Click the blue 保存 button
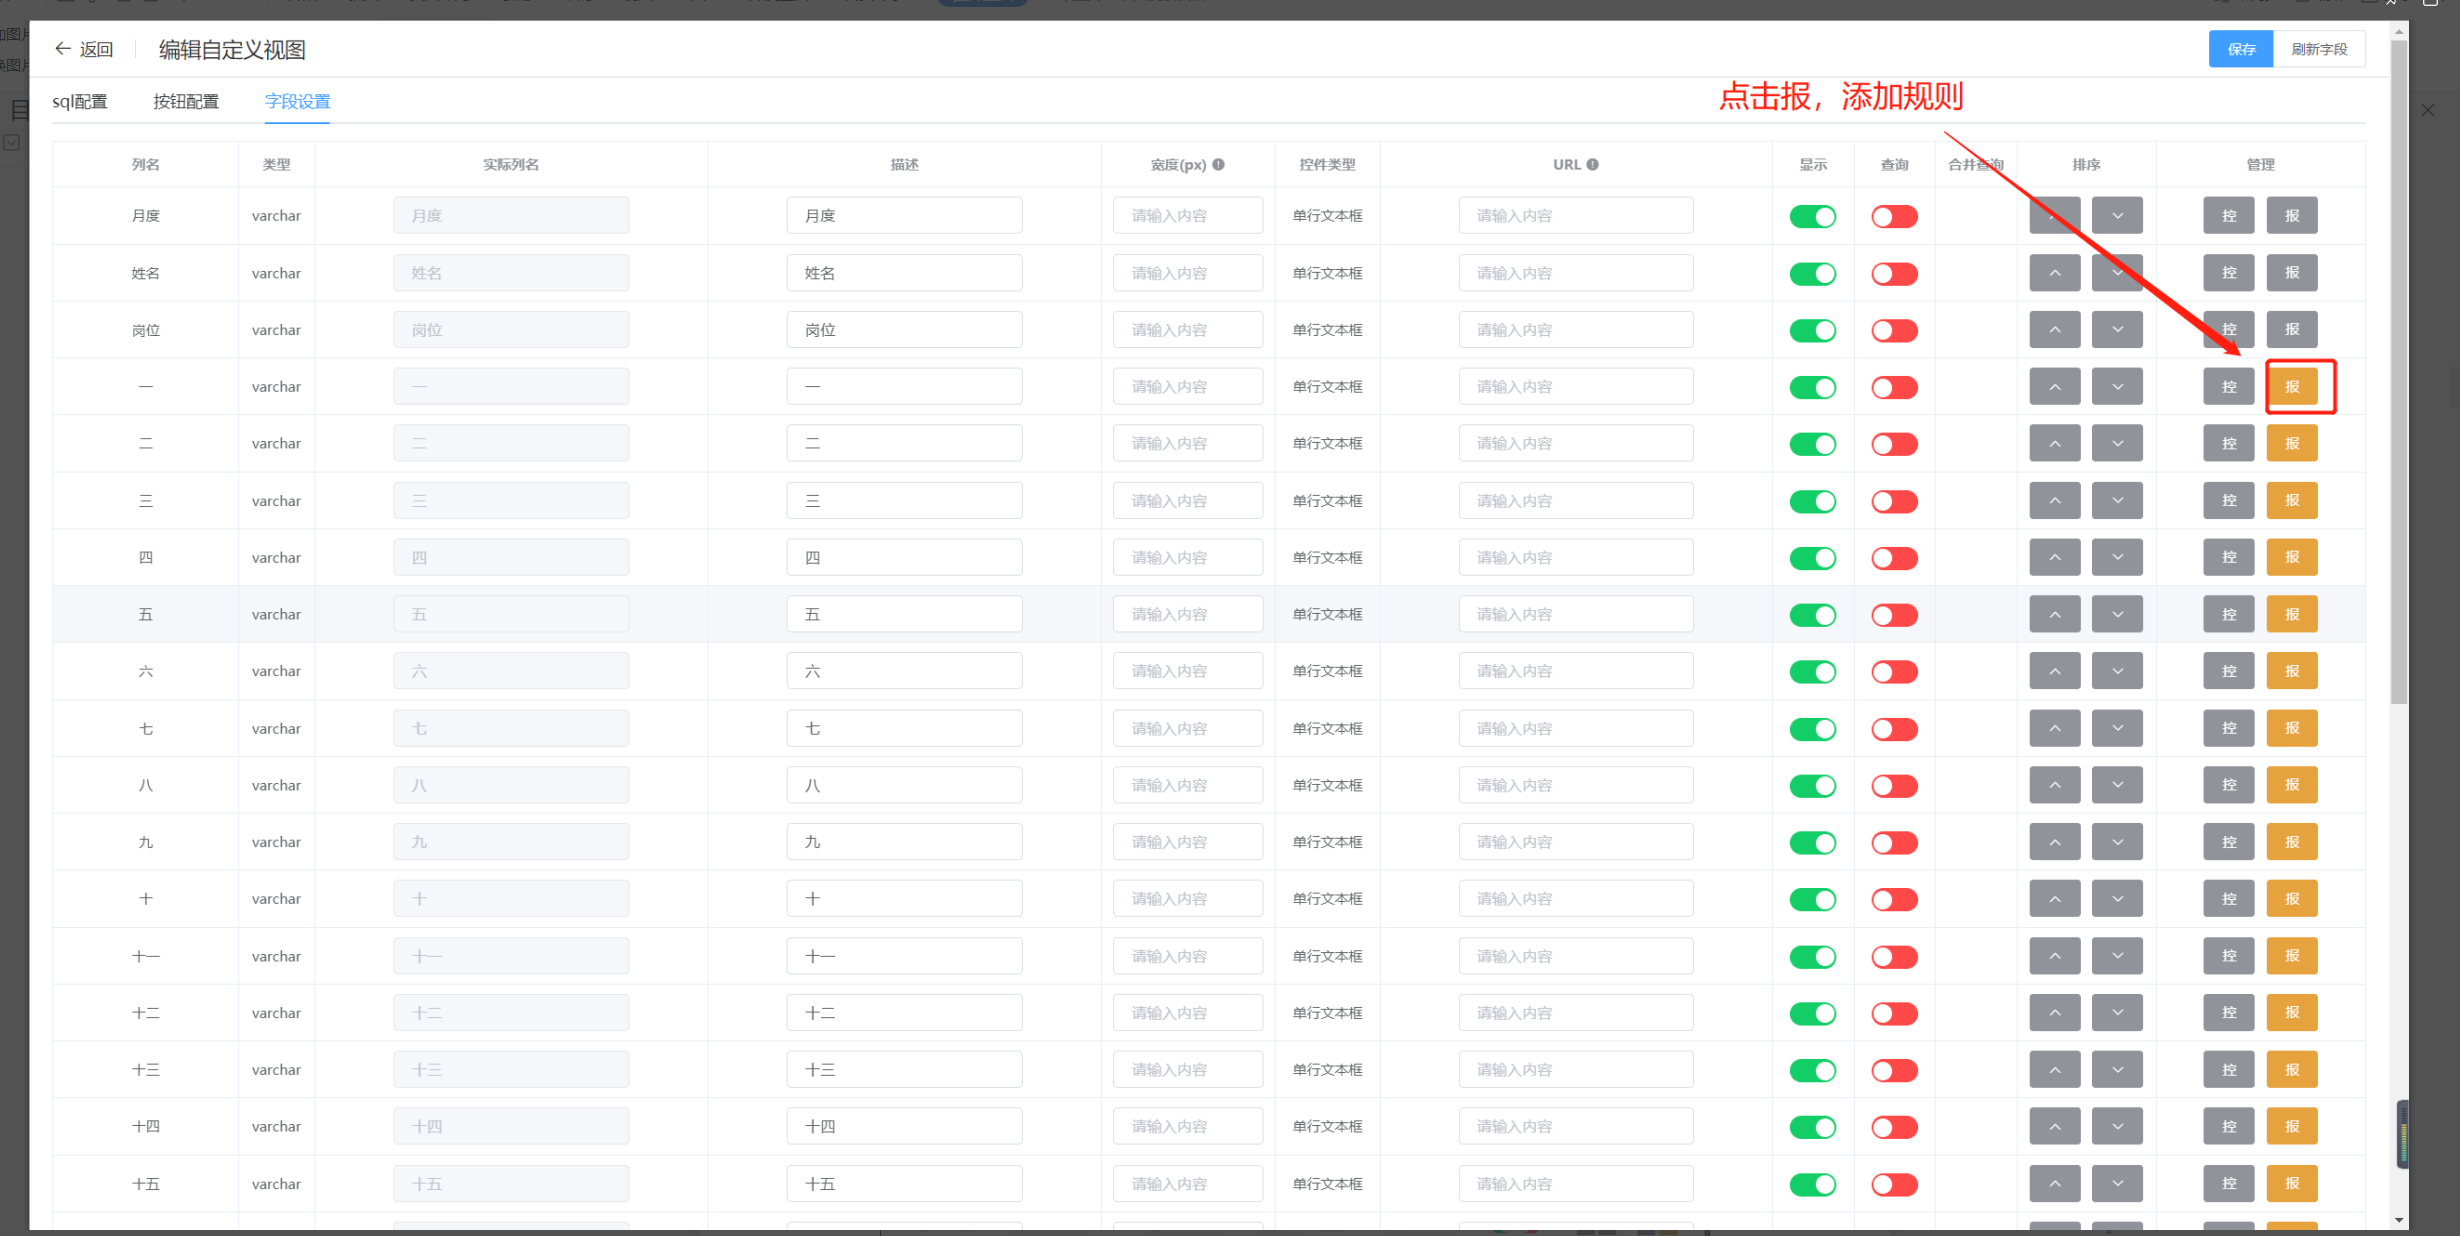The image size is (2460, 1236). pyautogui.click(x=2241, y=49)
